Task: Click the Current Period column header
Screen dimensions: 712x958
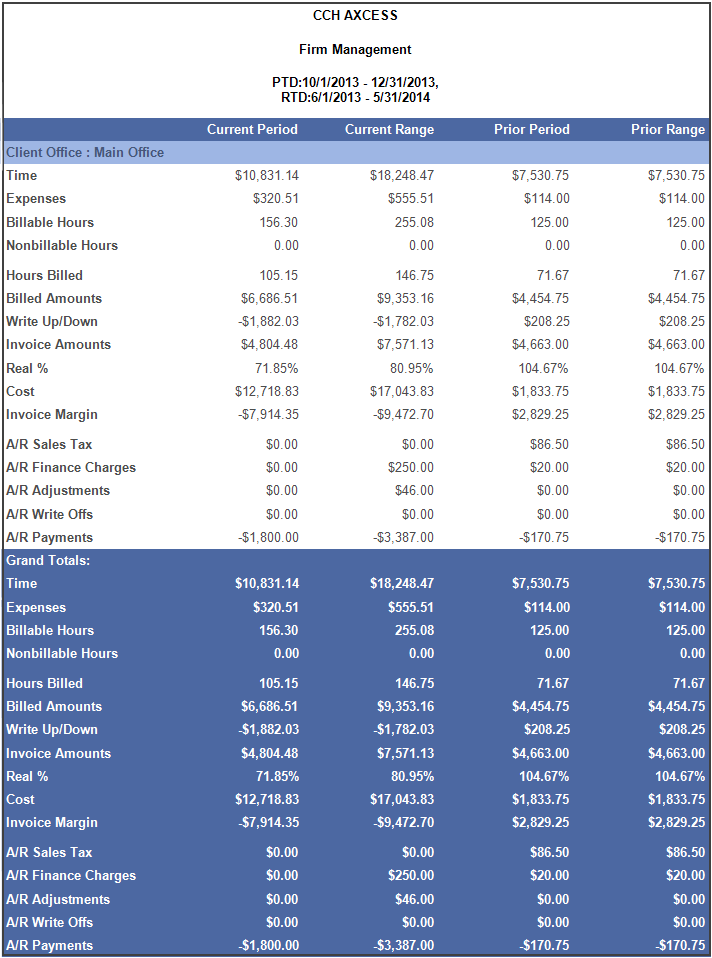Action: point(252,129)
